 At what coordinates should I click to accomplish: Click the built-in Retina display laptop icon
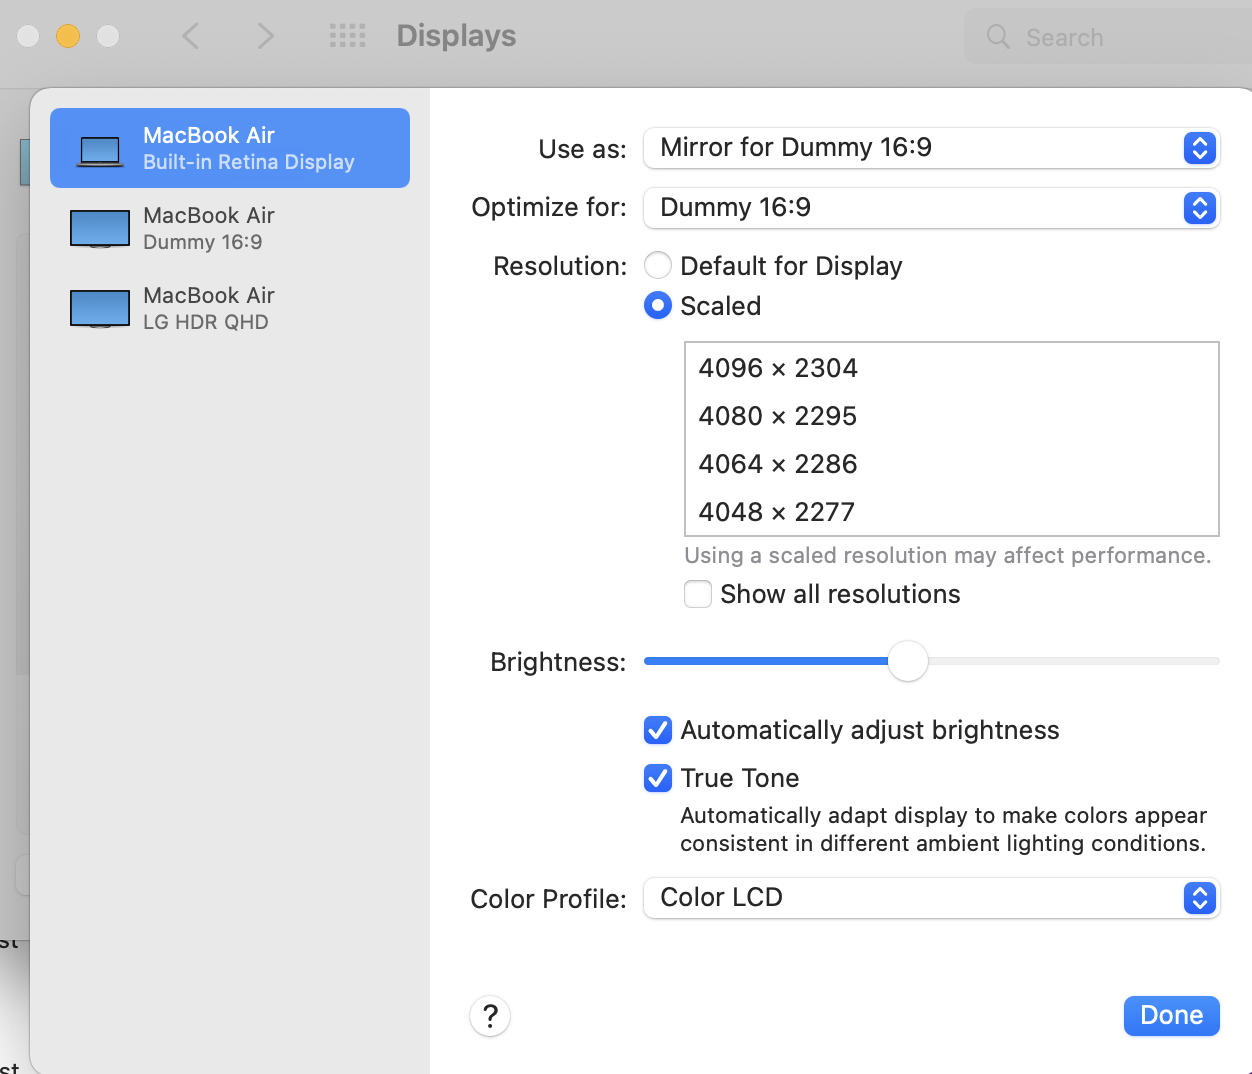click(100, 150)
